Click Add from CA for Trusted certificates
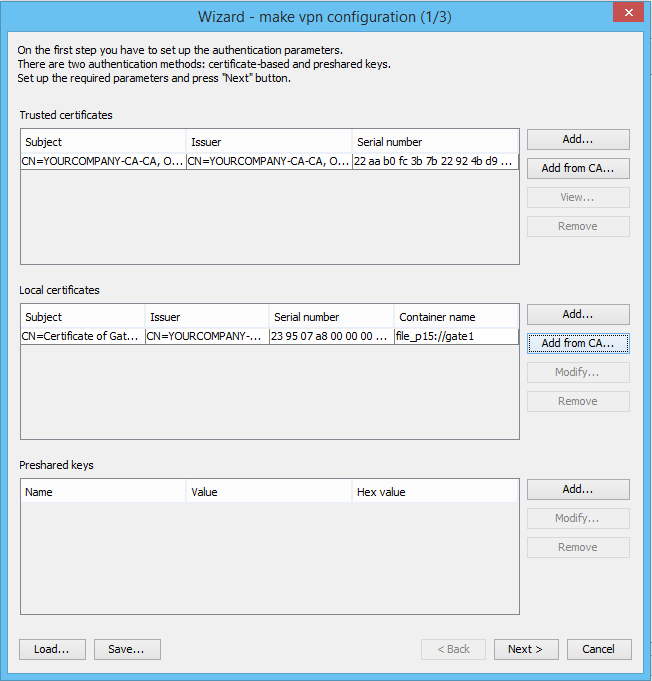Viewport: 652px width, 681px height. coord(578,169)
